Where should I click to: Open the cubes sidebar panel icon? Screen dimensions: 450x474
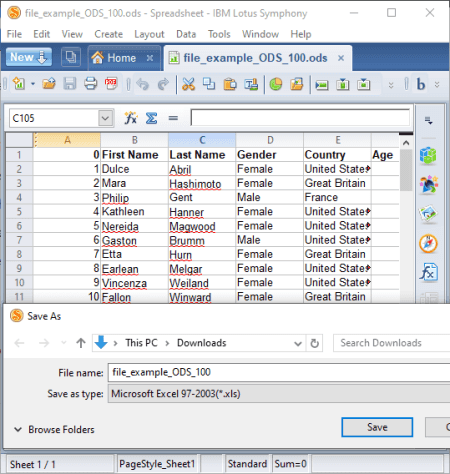428,155
